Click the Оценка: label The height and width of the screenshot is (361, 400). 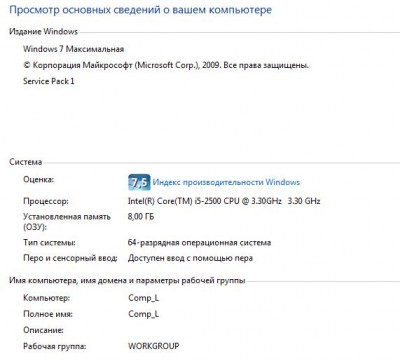tap(38, 180)
